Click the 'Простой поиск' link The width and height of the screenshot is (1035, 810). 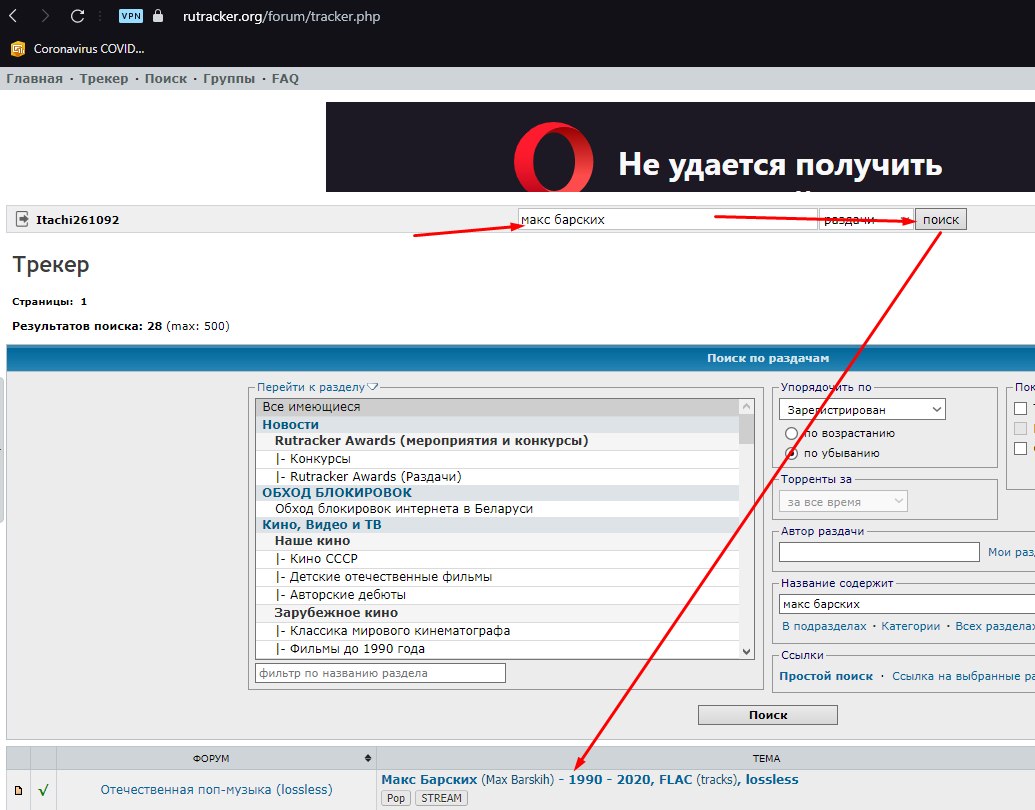[826, 676]
